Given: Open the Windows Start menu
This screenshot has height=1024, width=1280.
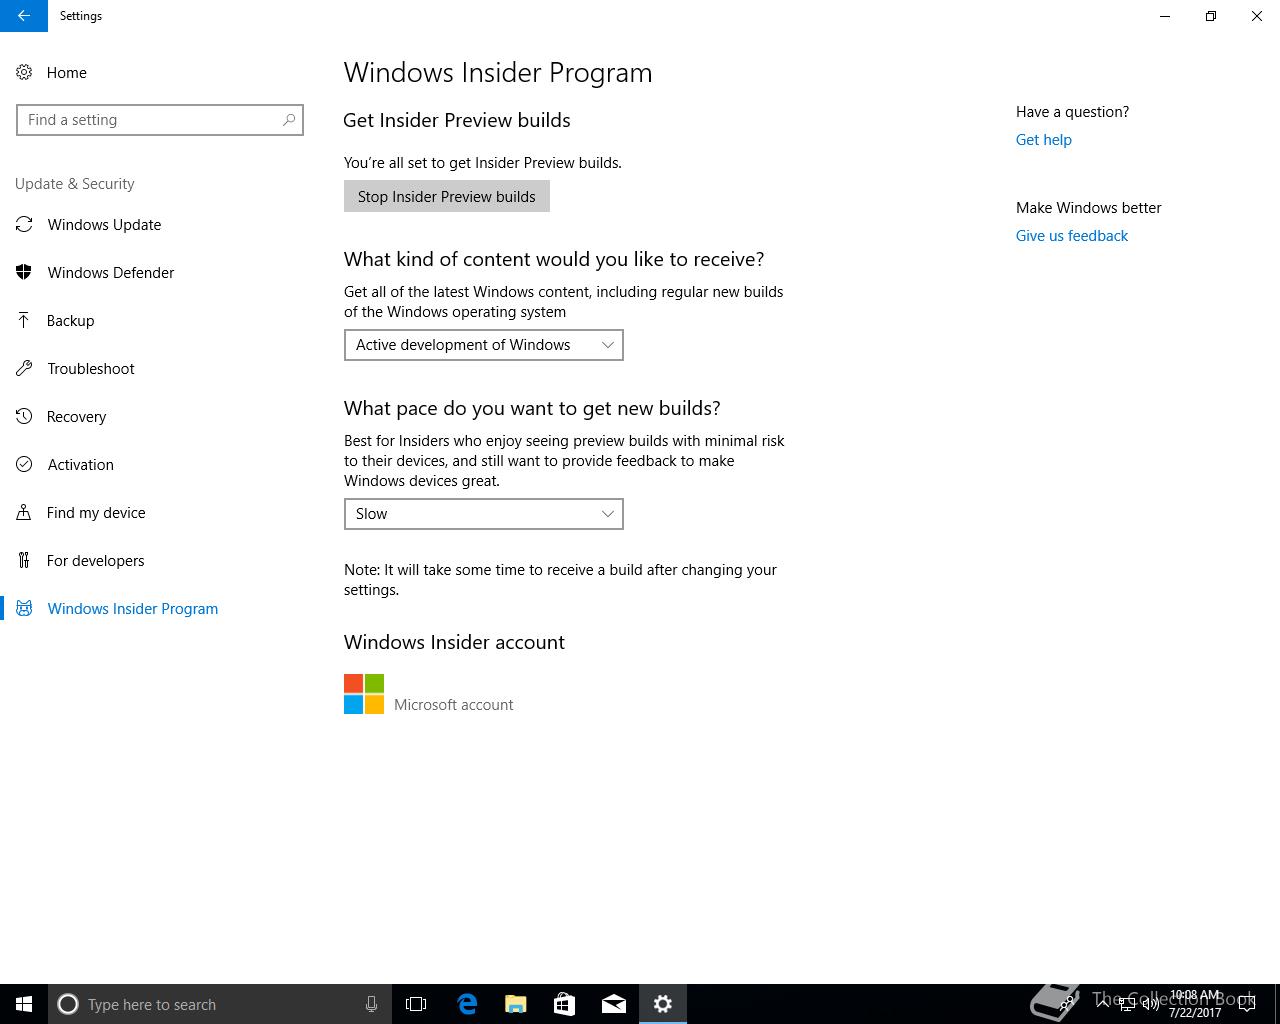Looking at the screenshot, I should pyautogui.click(x=24, y=1004).
